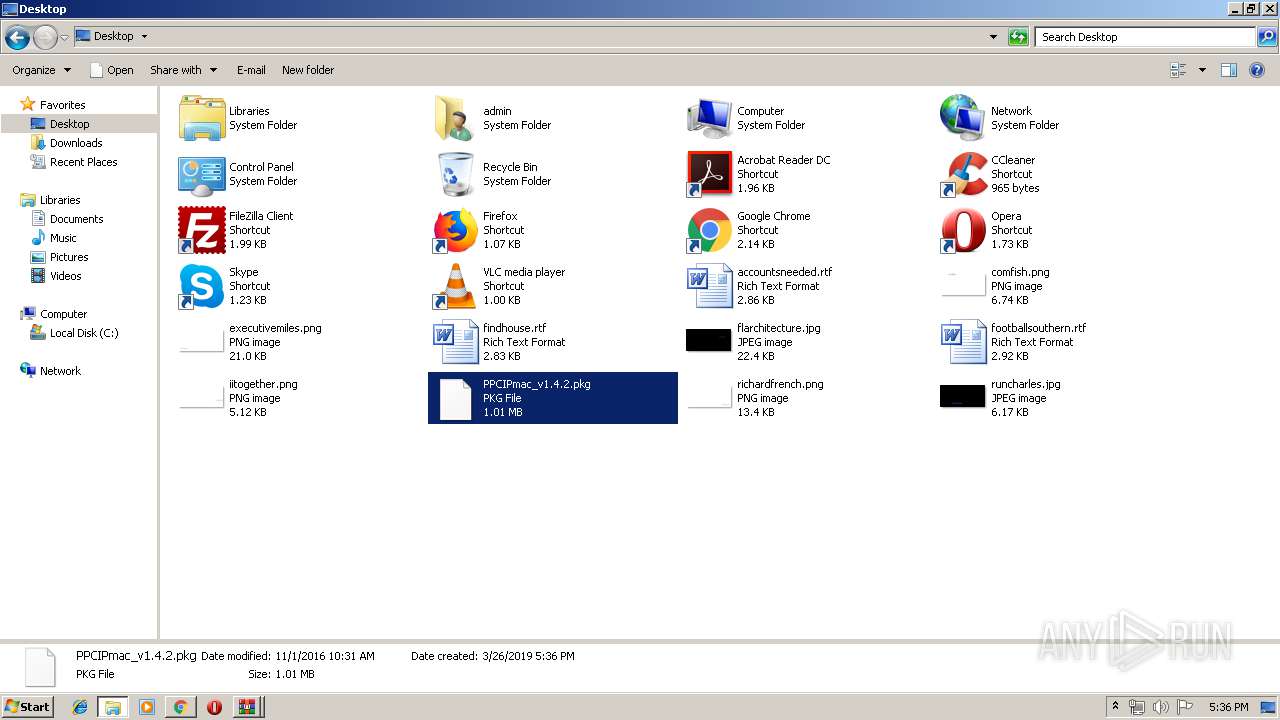Select the Google Chrome shortcut icon
Screen dimensions: 1280x720
[710, 230]
